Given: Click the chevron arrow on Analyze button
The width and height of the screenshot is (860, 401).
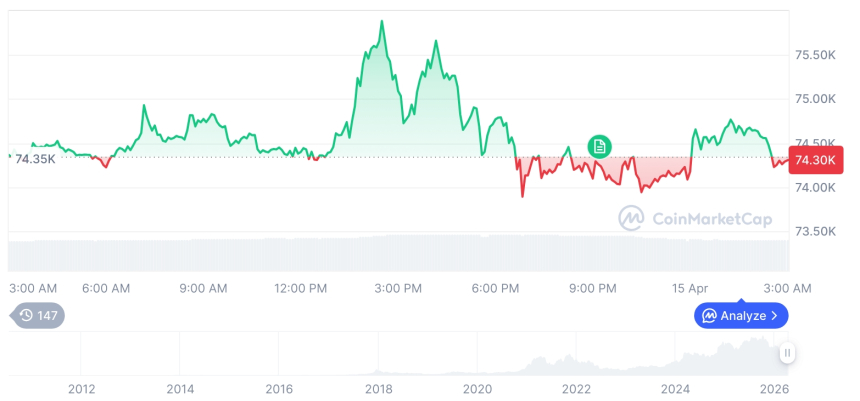Looking at the screenshot, I should (x=774, y=316).
